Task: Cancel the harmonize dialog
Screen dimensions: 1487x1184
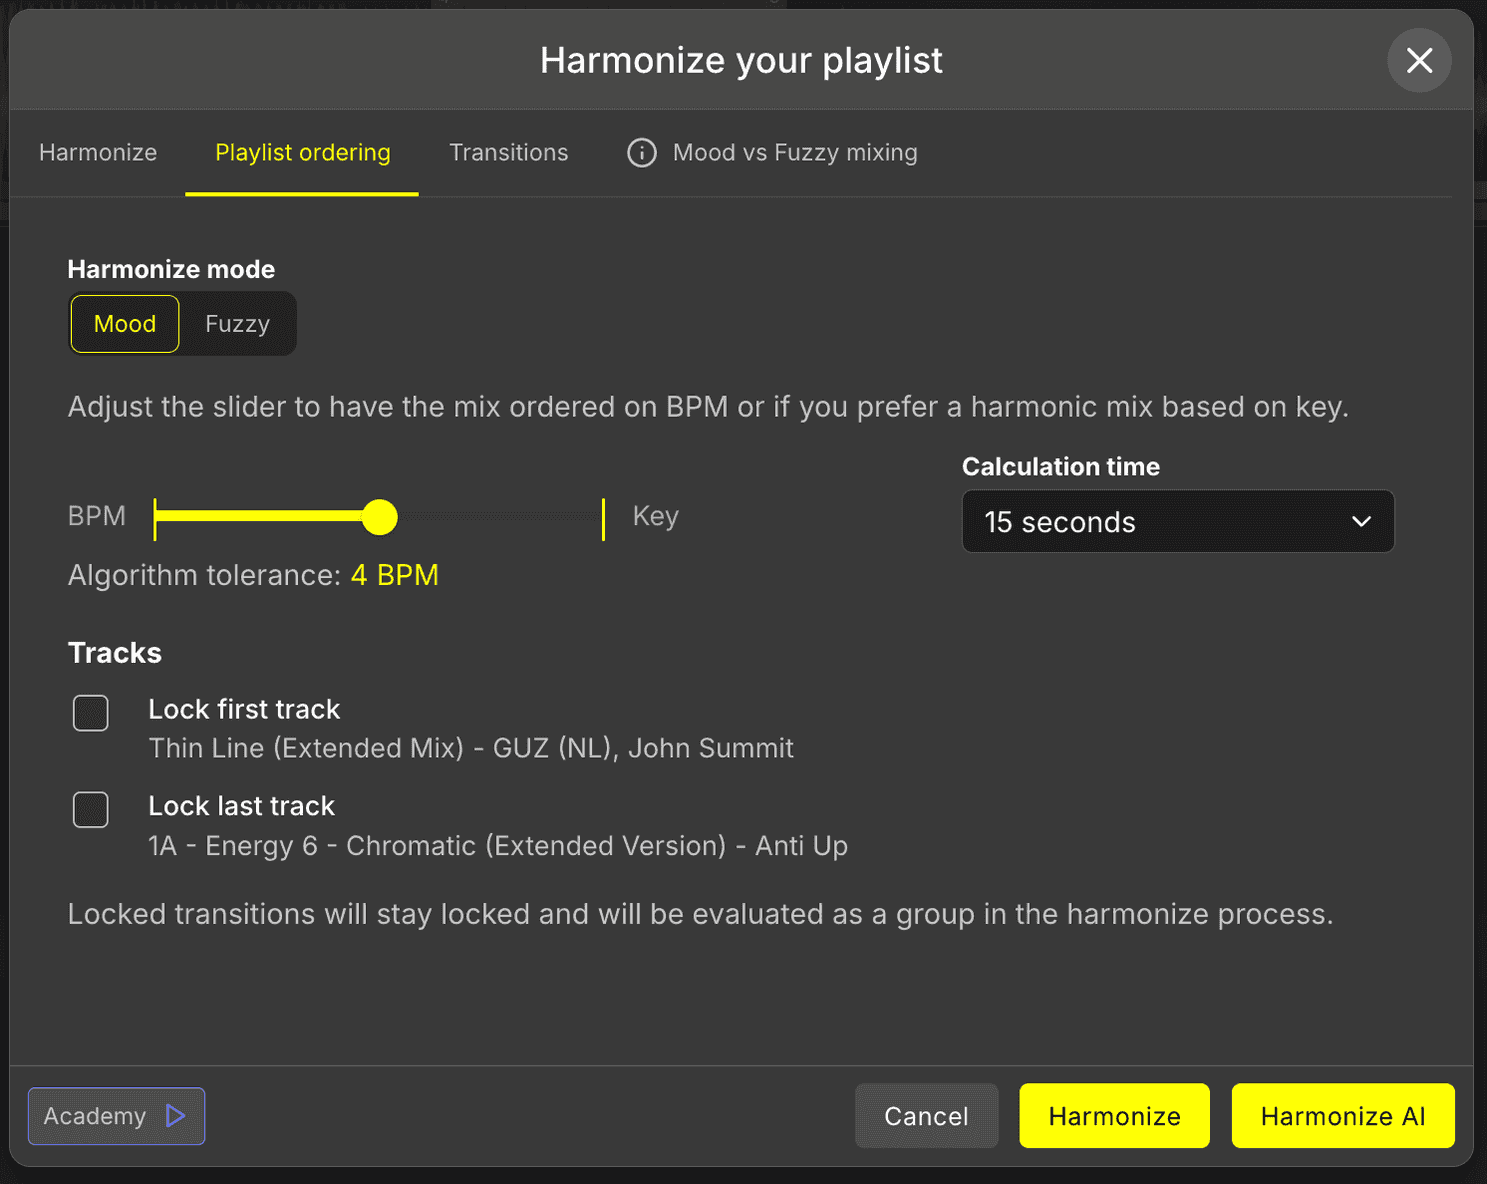Action: [x=926, y=1115]
